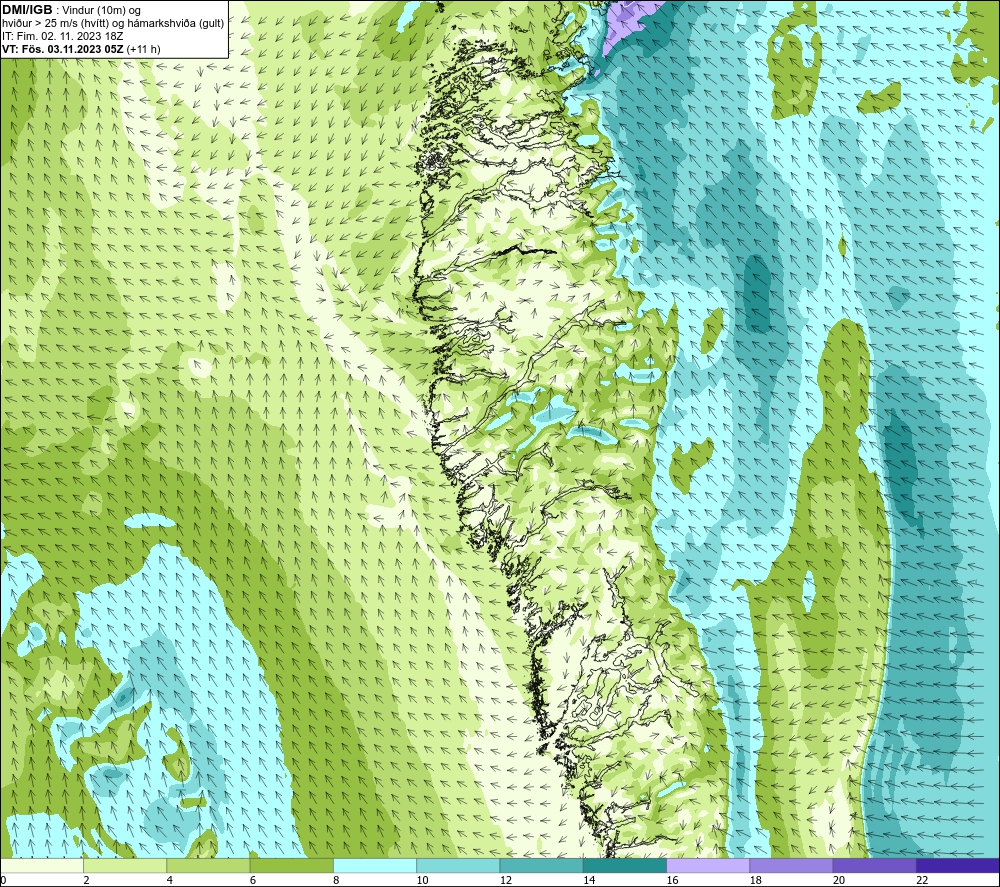Click the 'Vindur (10m) og' label
1000x887 pixels.
101,11
